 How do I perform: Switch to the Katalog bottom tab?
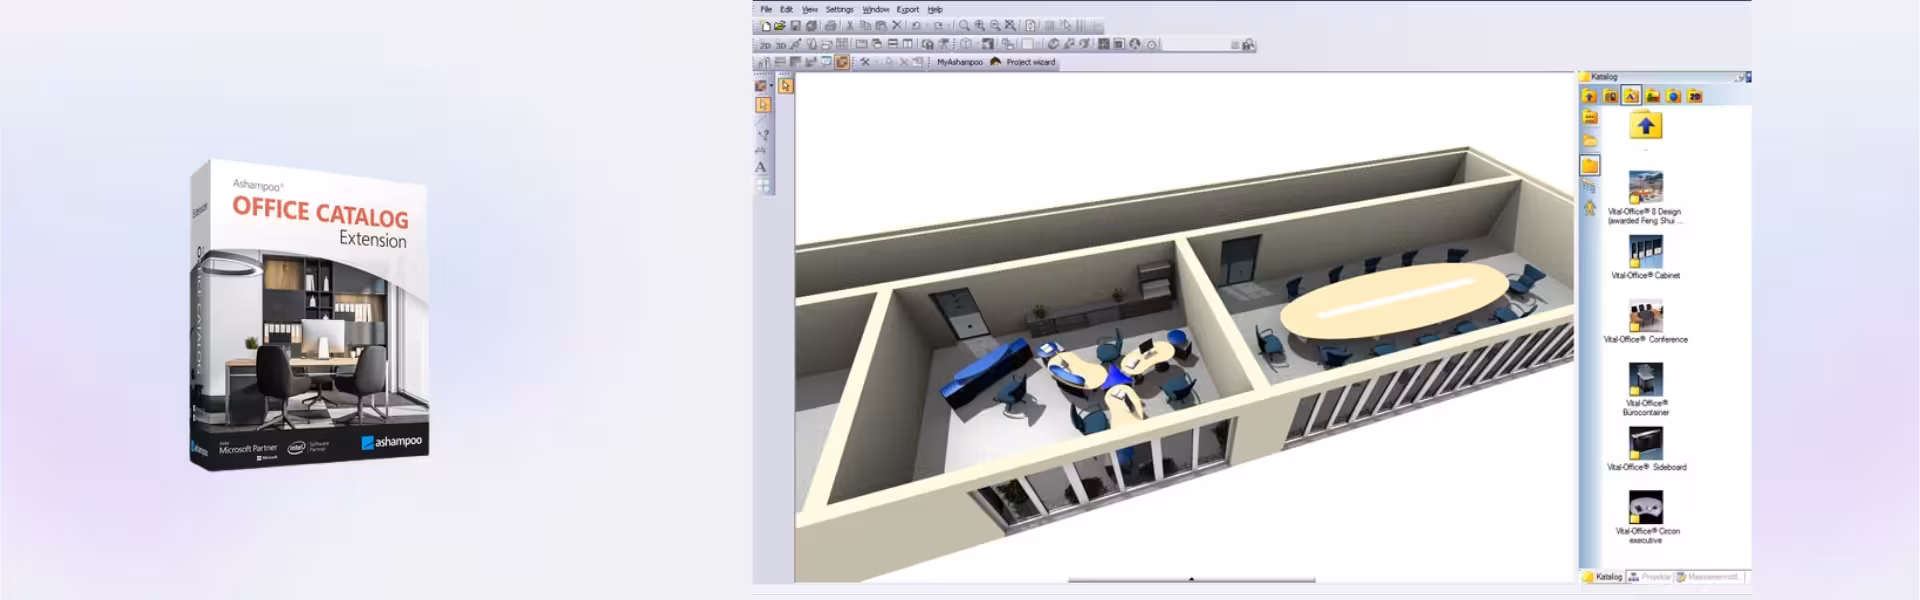tap(1602, 577)
